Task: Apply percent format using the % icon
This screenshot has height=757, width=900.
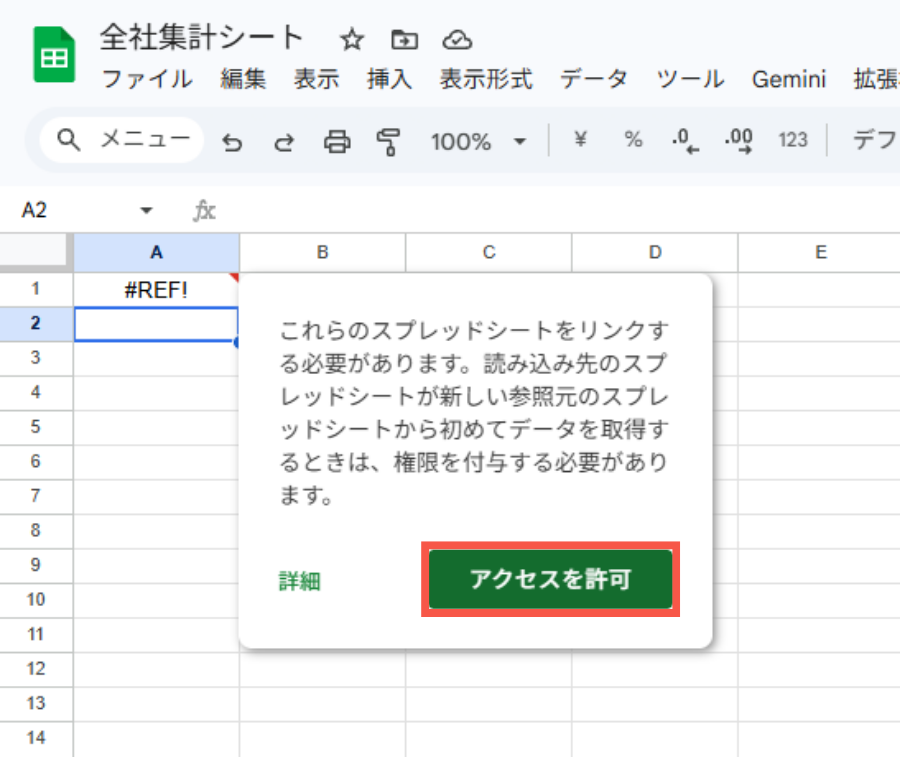Action: (633, 140)
